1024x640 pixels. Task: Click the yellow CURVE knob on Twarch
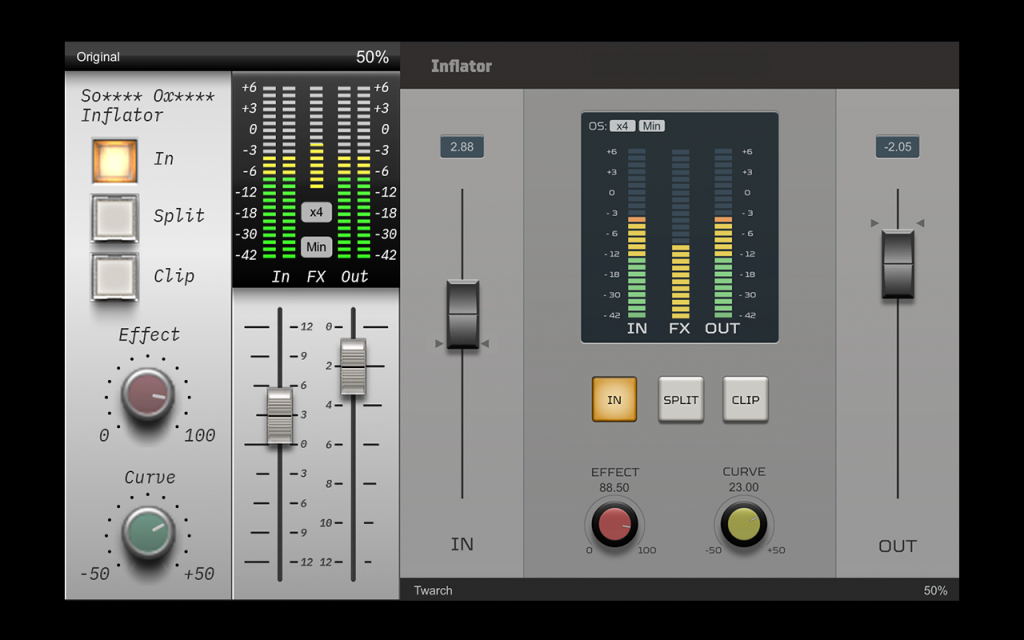point(744,524)
